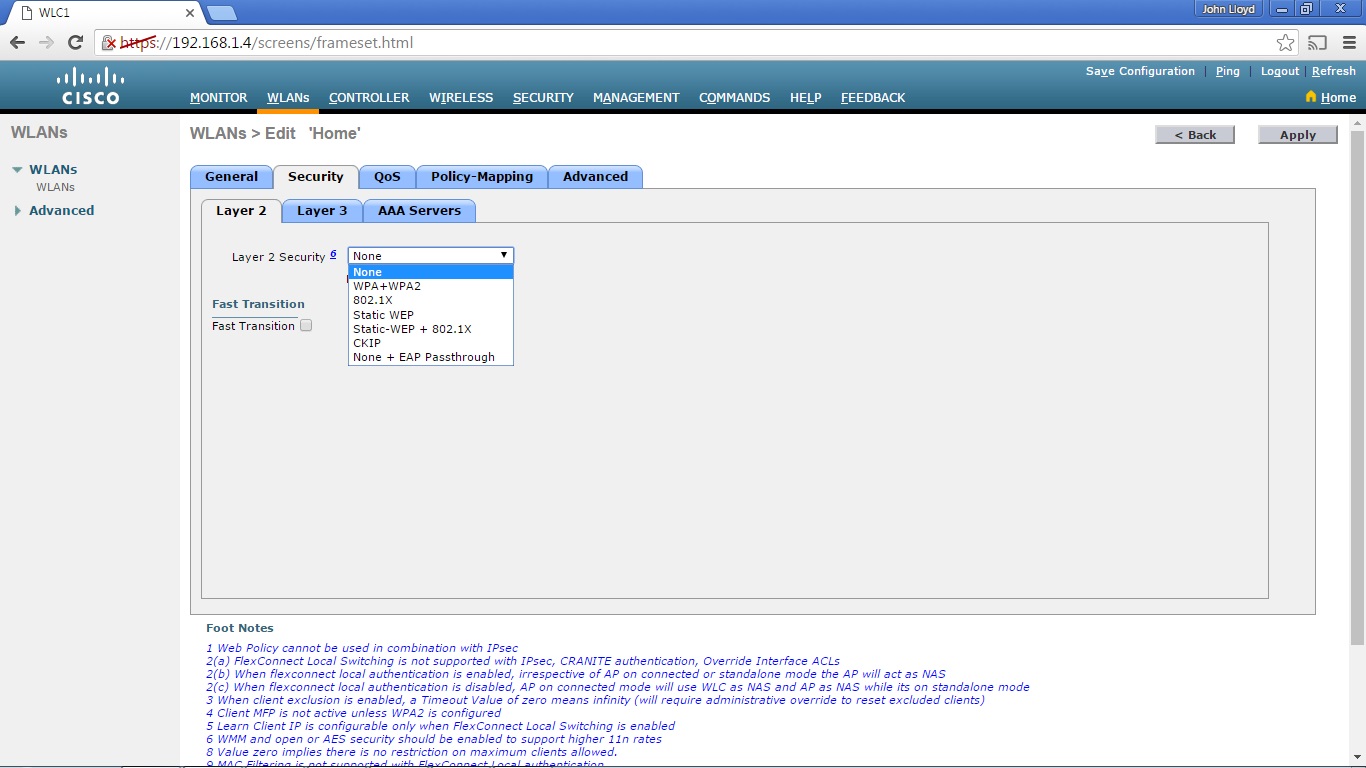Choose None + EAP Passthrough option
Image resolution: width=1366 pixels, height=768 pixels.
coord(430,357)
